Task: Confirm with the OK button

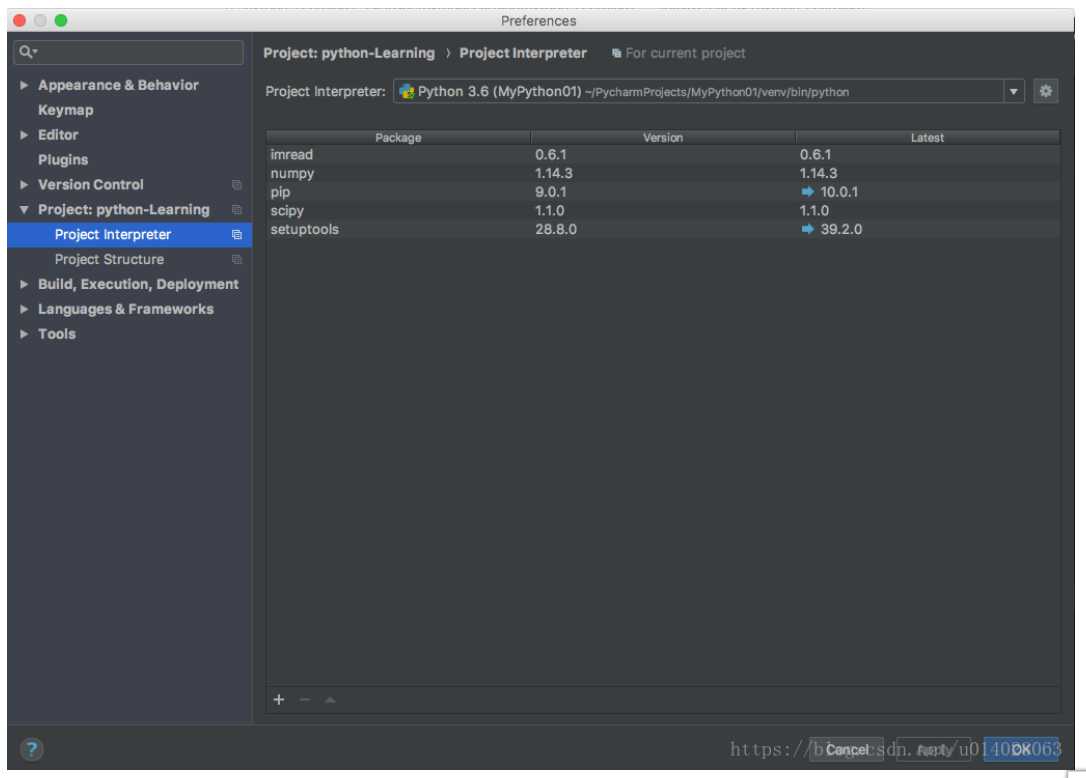Action: point(1021,750)
